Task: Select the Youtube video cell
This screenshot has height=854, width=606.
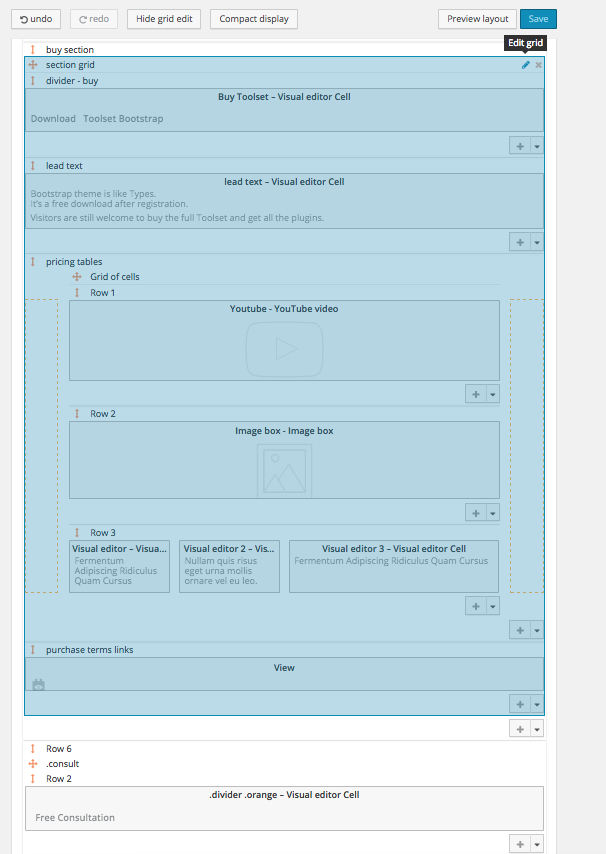Action: tap(284, 340)
